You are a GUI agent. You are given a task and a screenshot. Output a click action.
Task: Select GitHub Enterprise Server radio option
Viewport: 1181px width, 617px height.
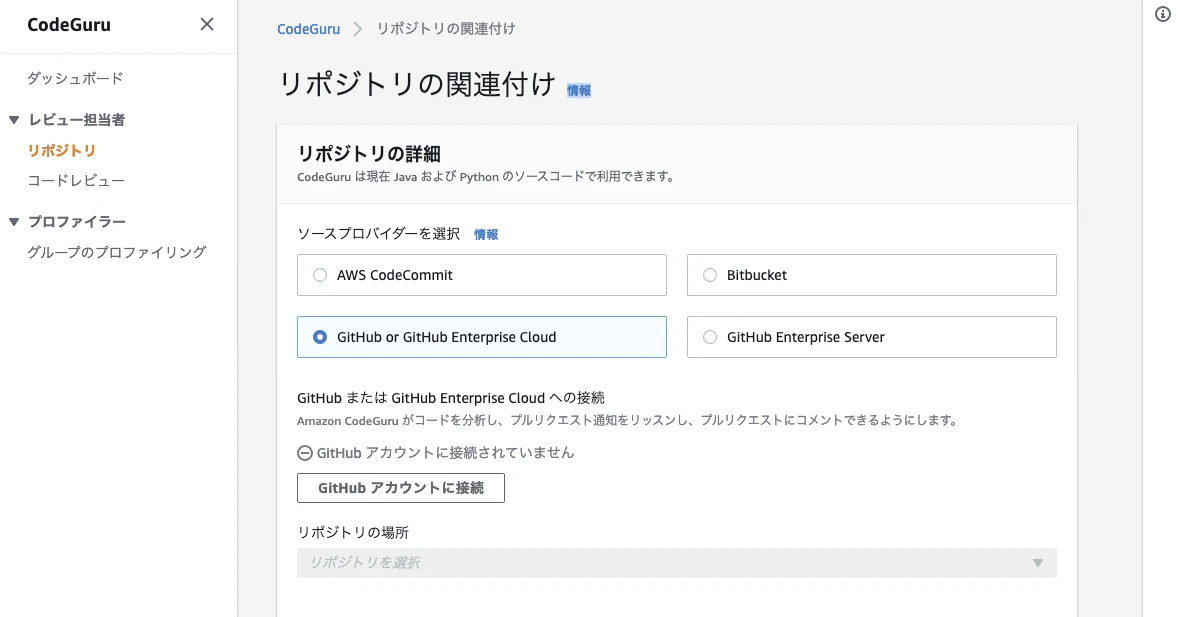pos(871,337)
